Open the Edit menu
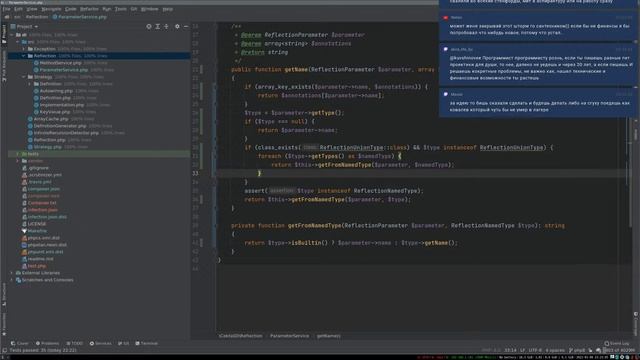 (x=18, y=9)
